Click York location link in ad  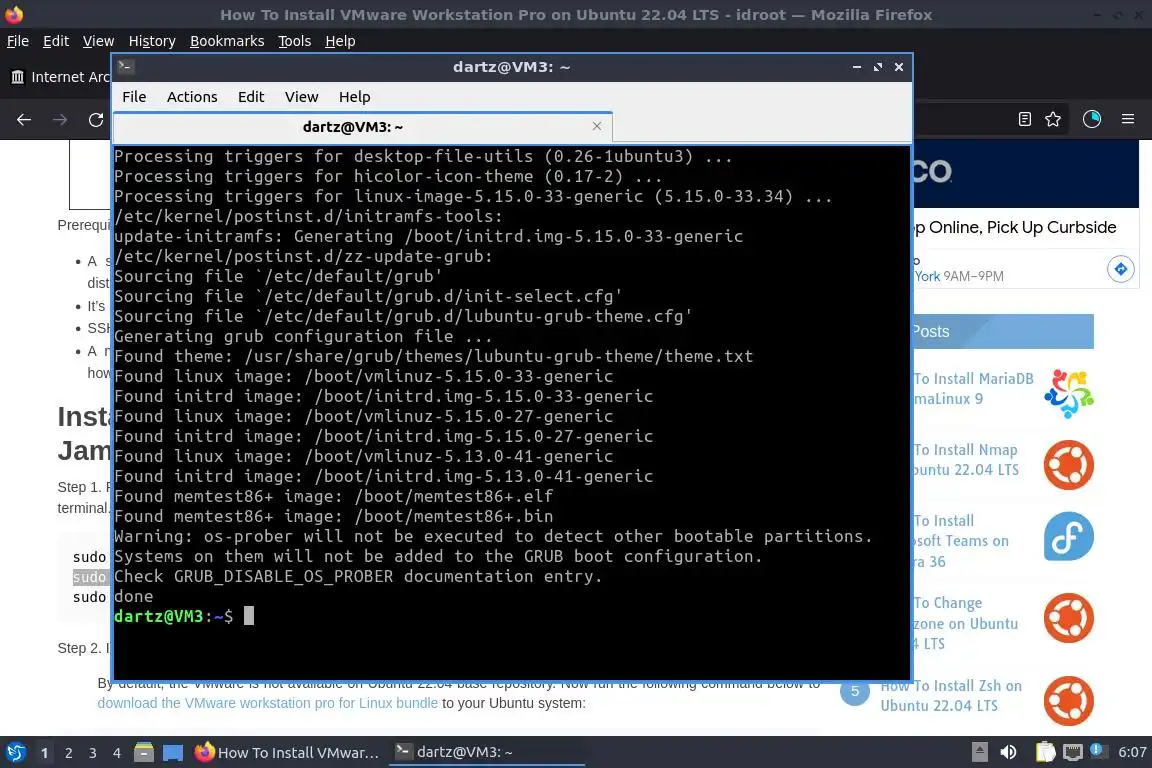pyautogui.click(x=926, y=276)
